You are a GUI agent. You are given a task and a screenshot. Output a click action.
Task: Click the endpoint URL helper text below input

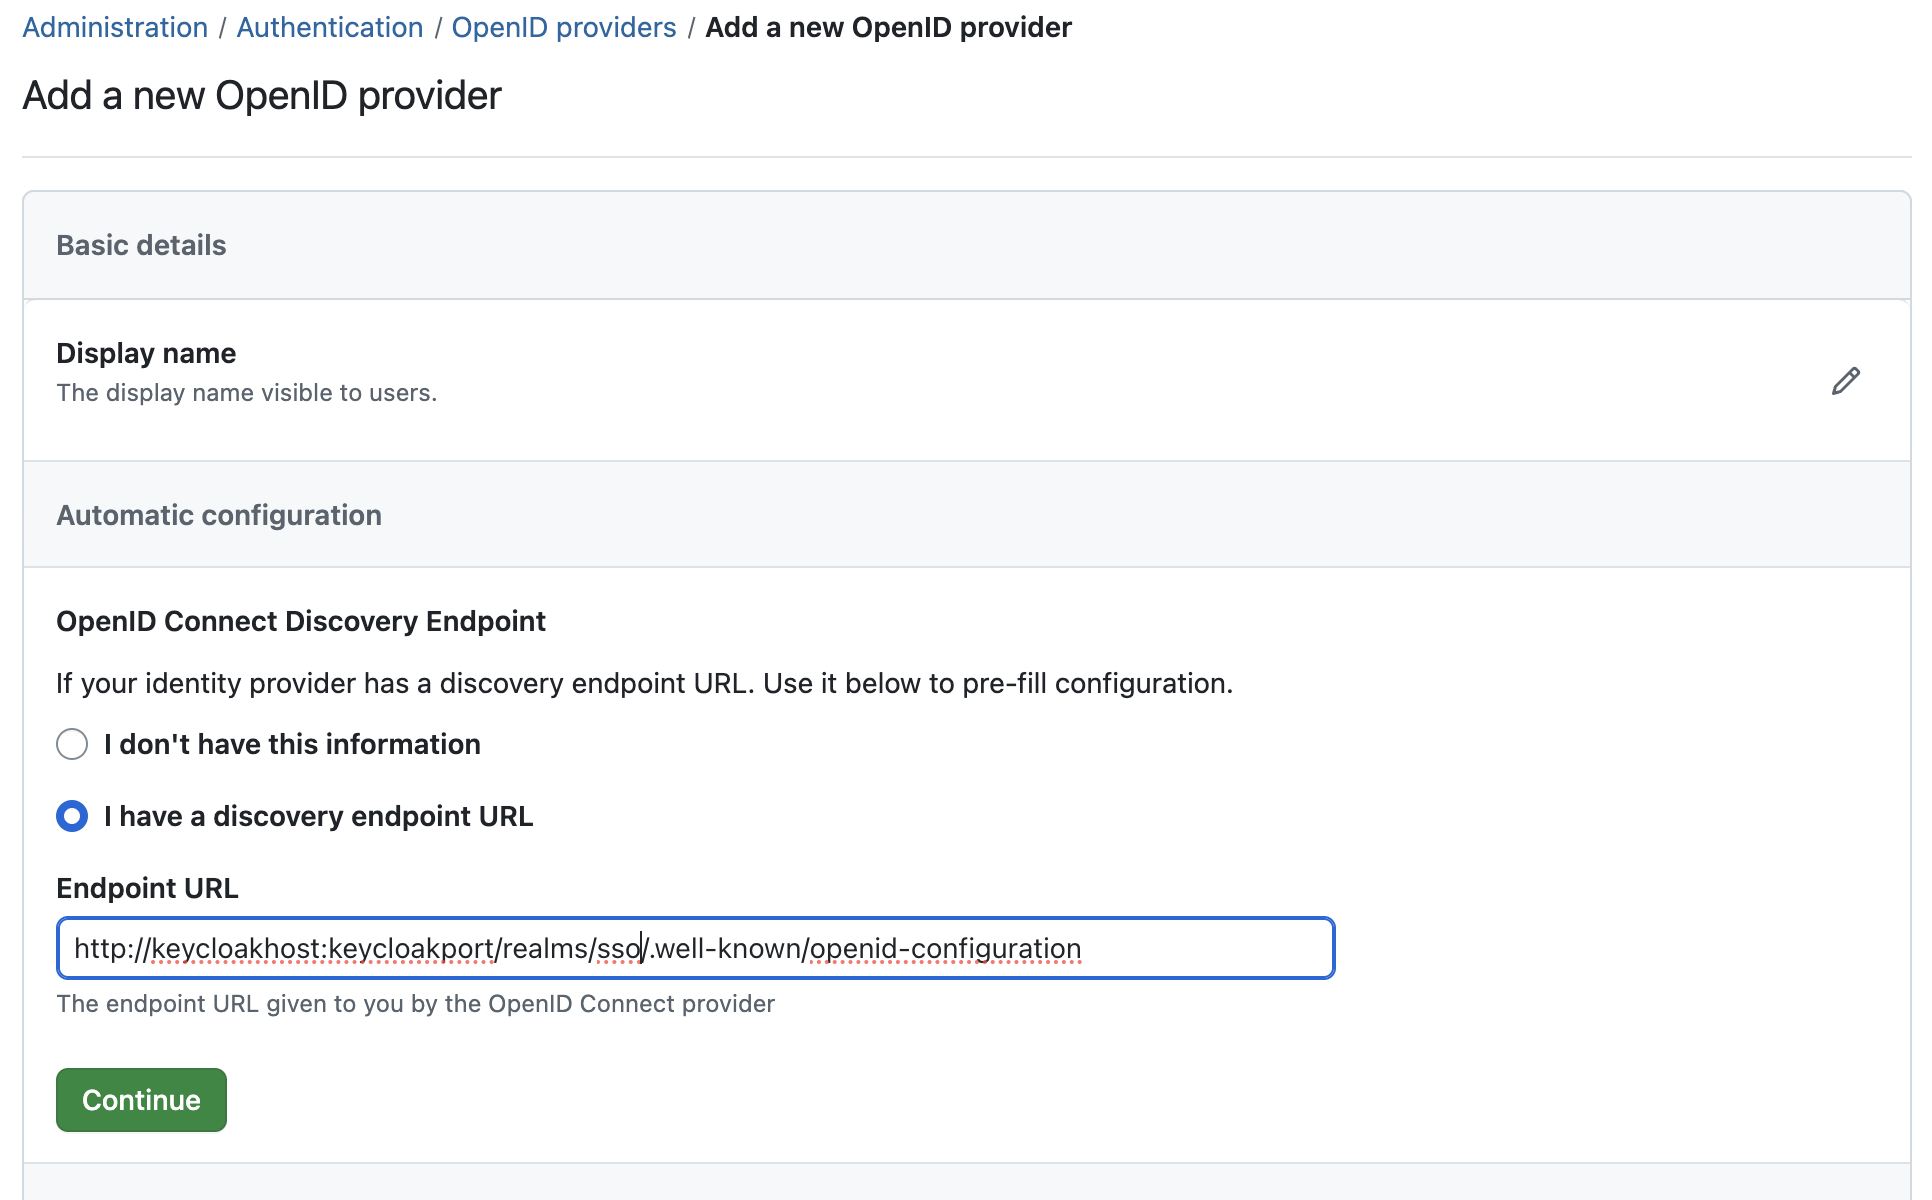coord(416,1003)
